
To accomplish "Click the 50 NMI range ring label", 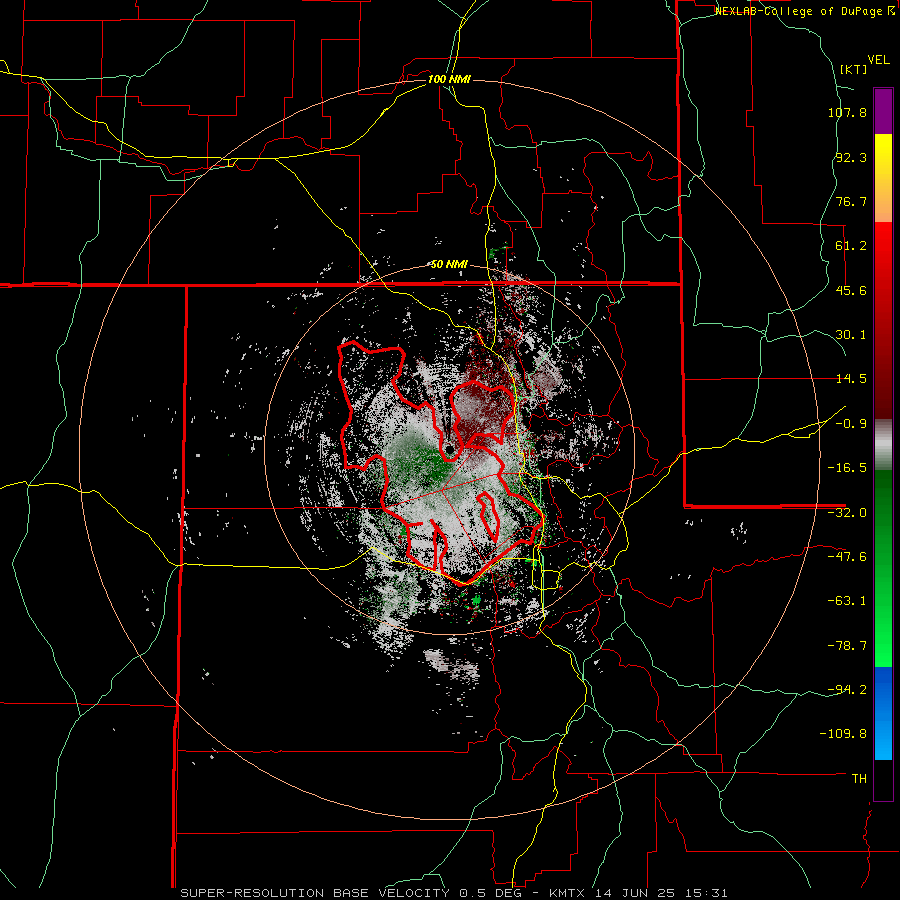I will click(x=449, y=265).
